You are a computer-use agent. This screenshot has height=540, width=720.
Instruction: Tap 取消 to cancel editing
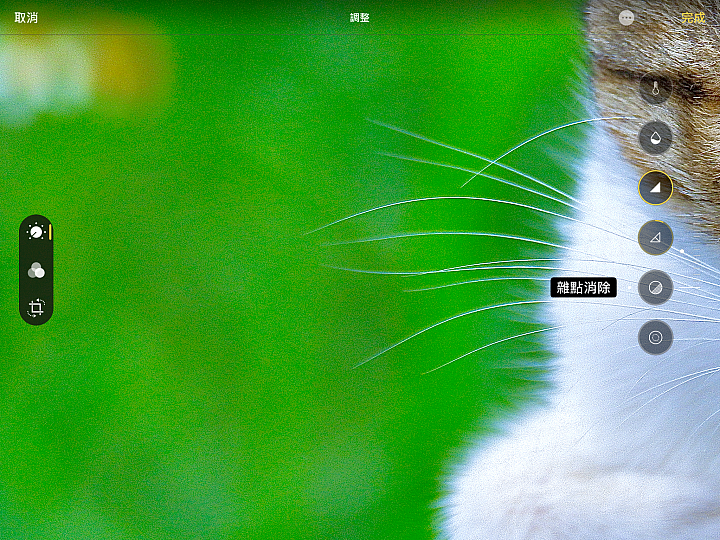click(x=26, y=18)
